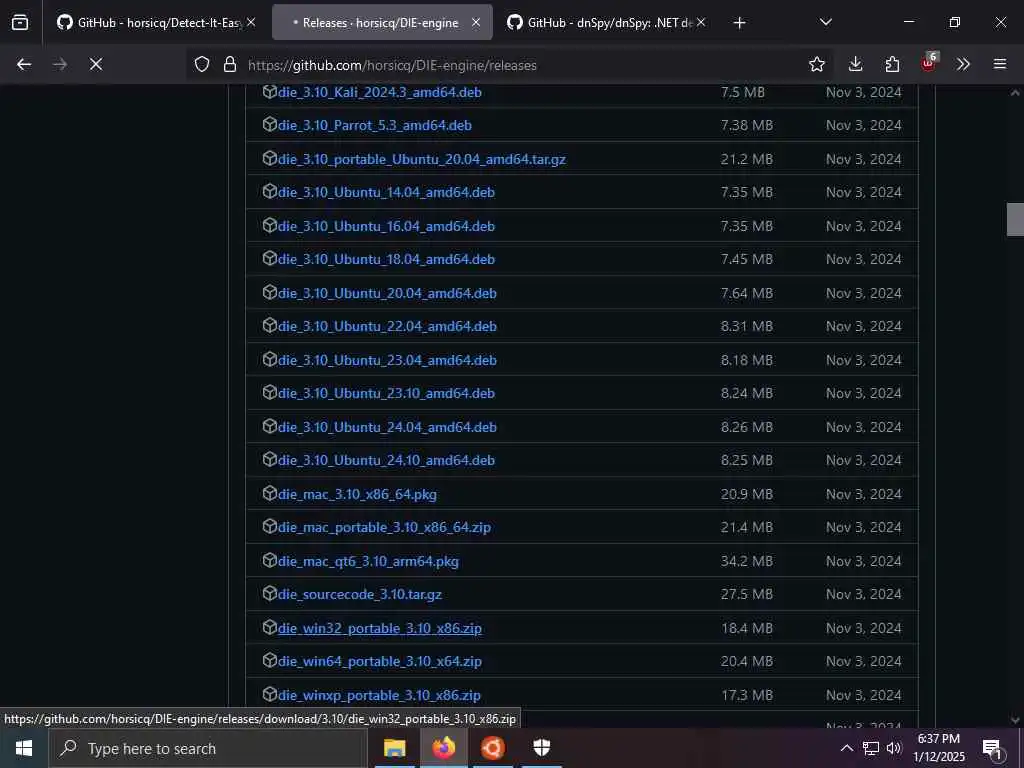Download die_win32_portable_3.10_x86.zip
The width and height of the screenshot is (1024, 768).
[379, 629]
